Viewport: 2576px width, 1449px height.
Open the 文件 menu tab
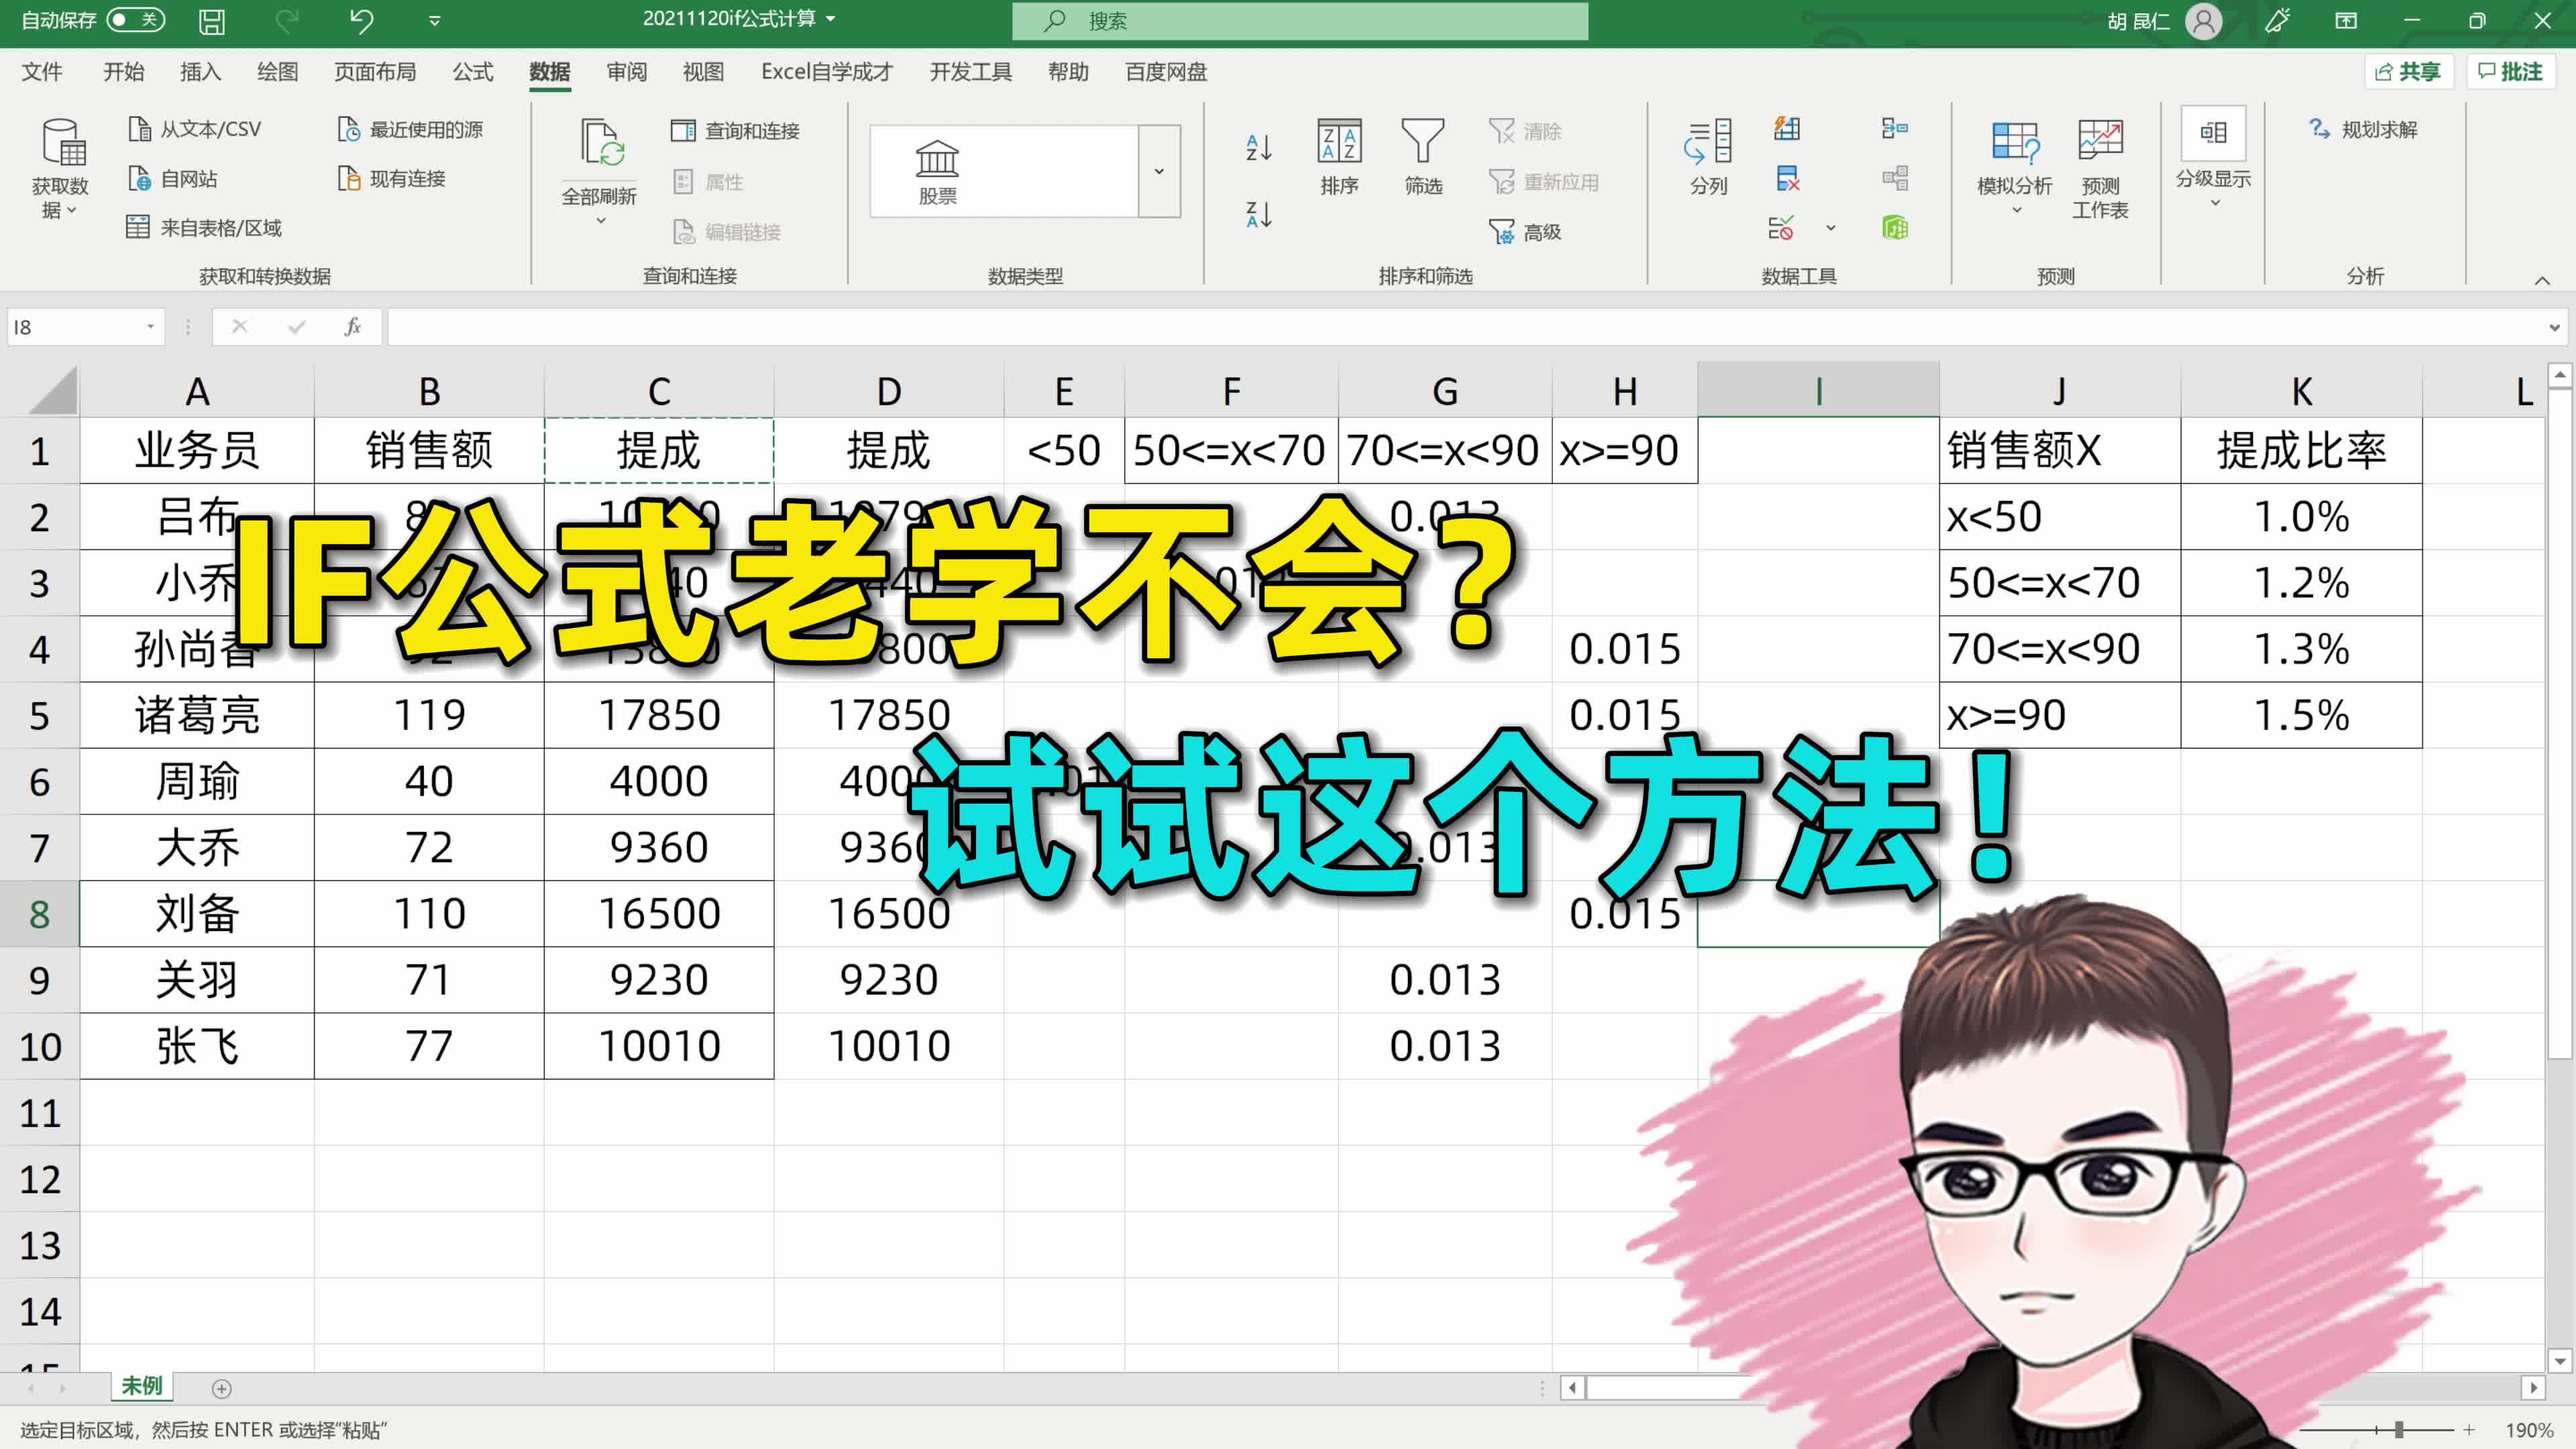point(42,72)
